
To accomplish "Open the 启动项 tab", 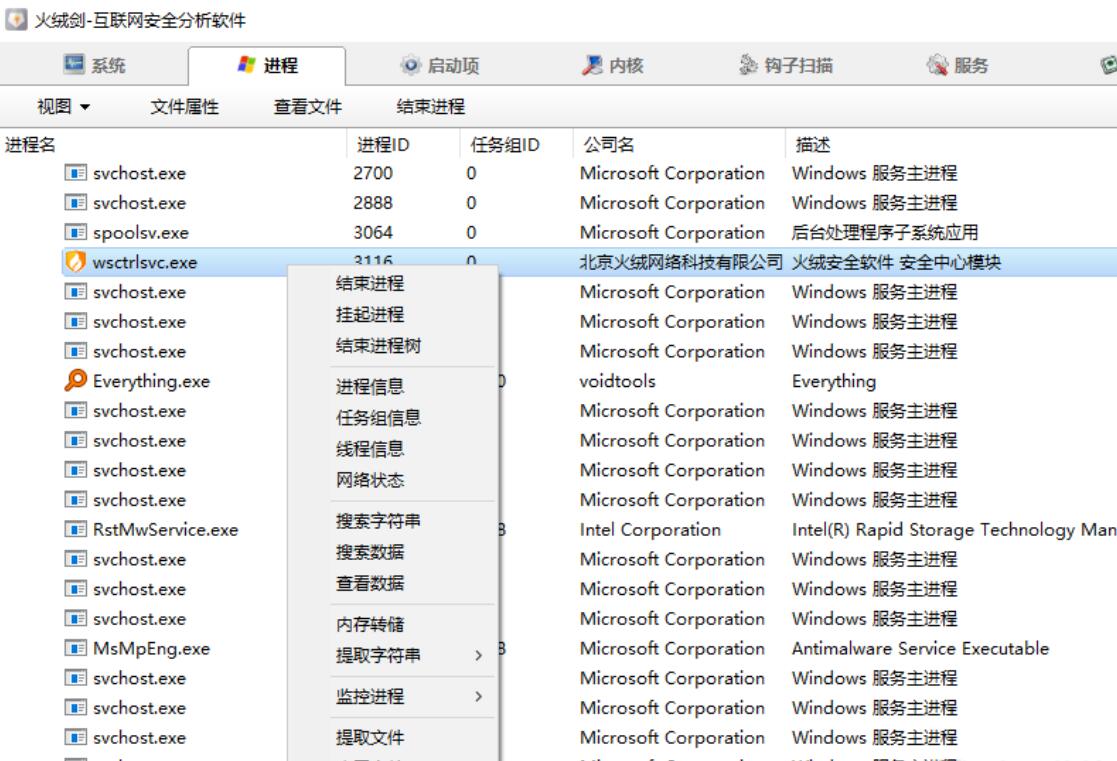I will pyautogui.click(x=439, y=66).
